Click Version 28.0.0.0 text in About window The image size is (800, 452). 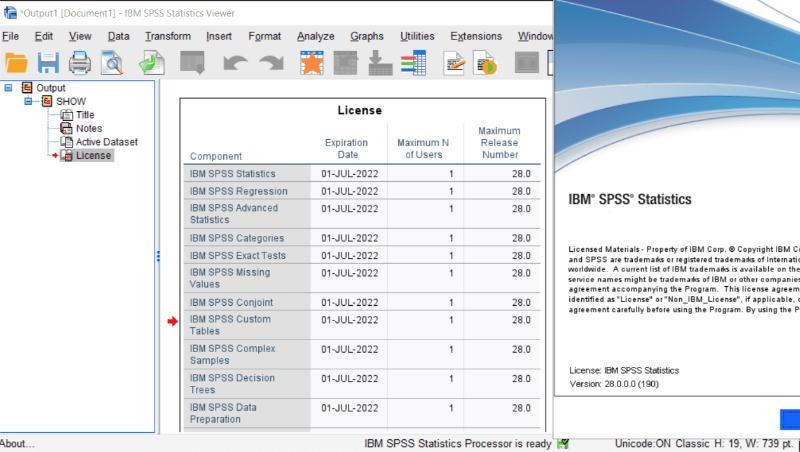pyautogui.click(x=614, y=384)
